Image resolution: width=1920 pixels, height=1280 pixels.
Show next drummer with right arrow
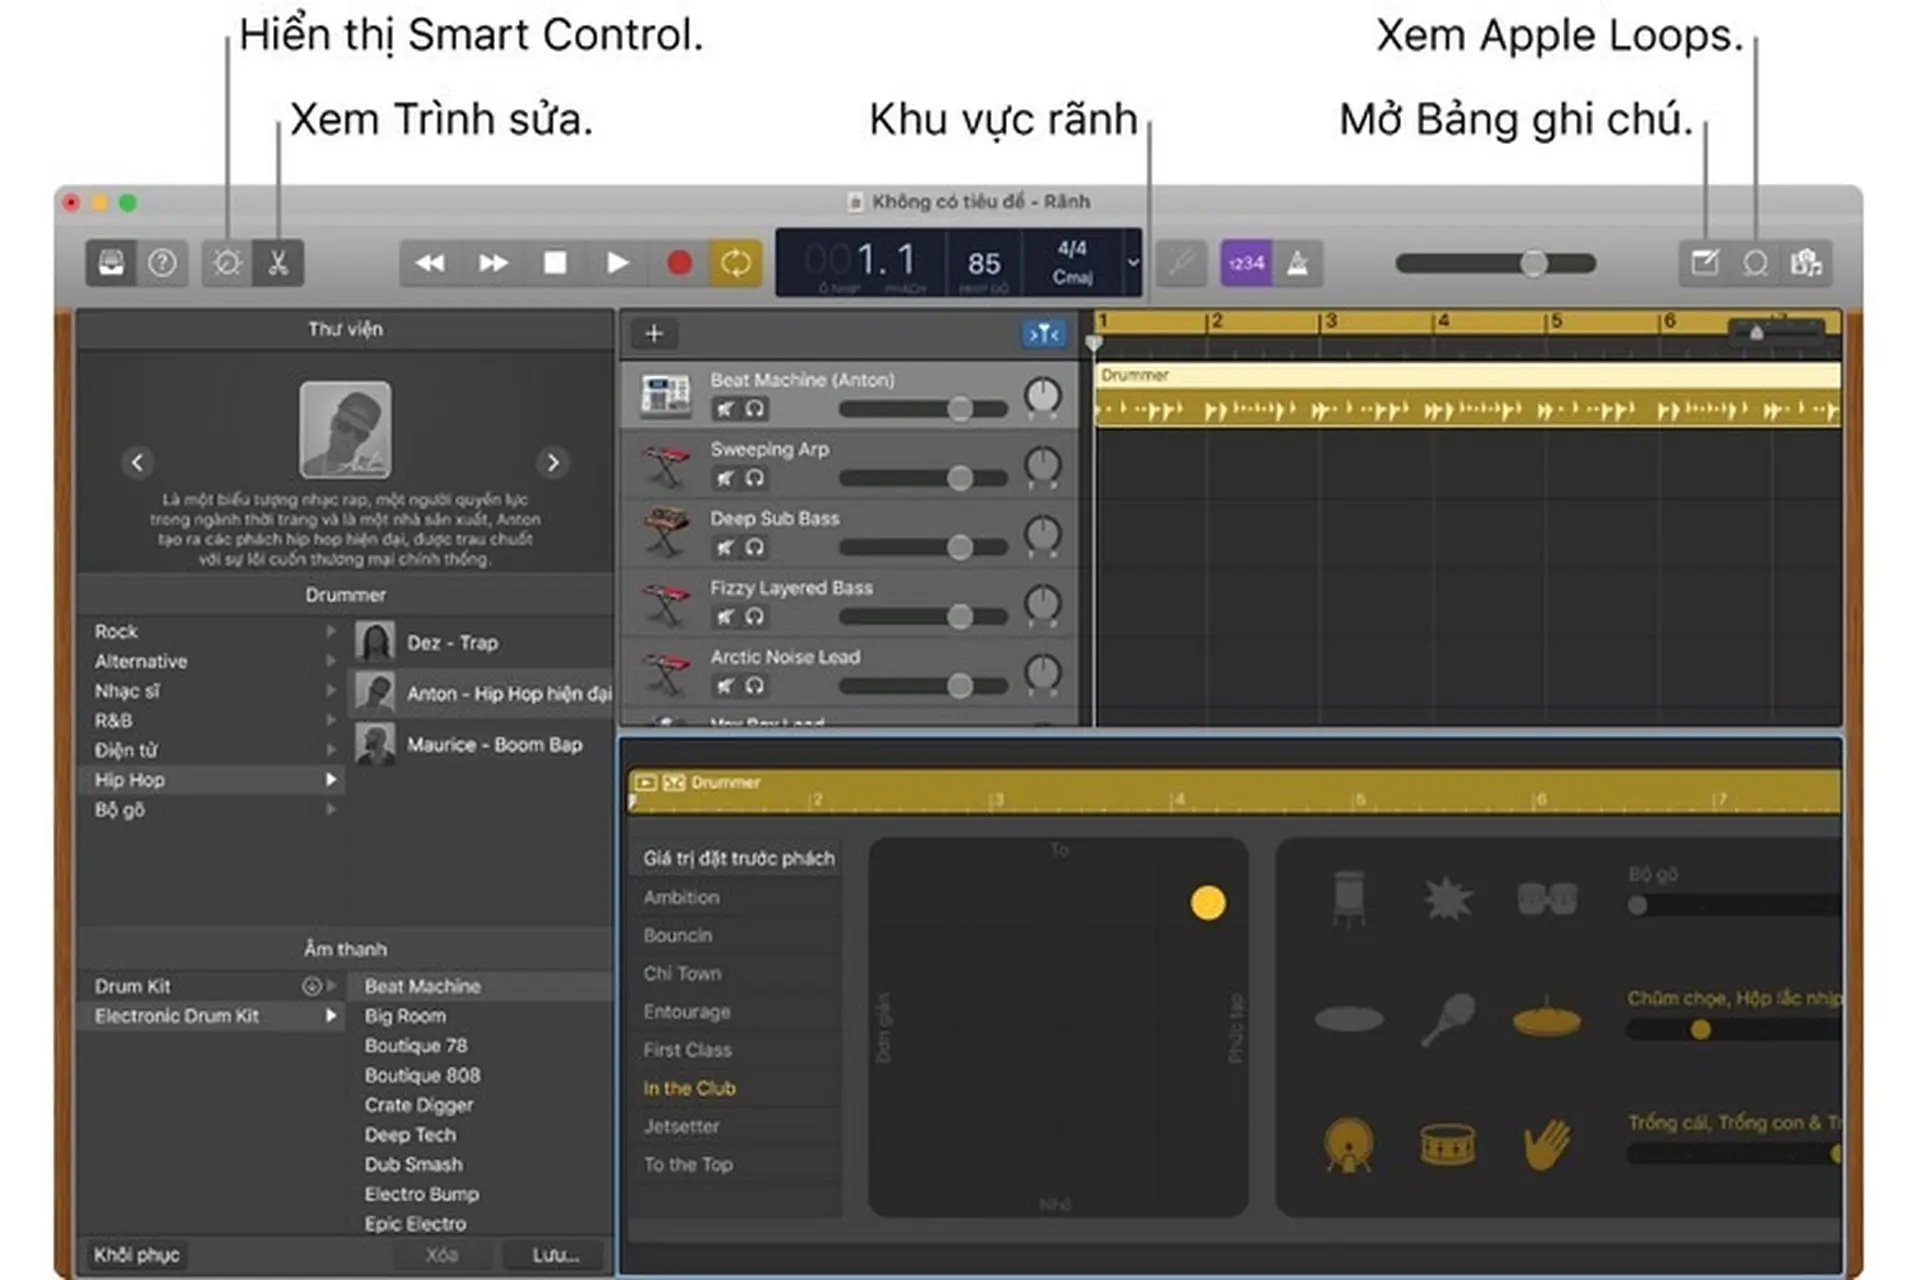tap(553, 462)
